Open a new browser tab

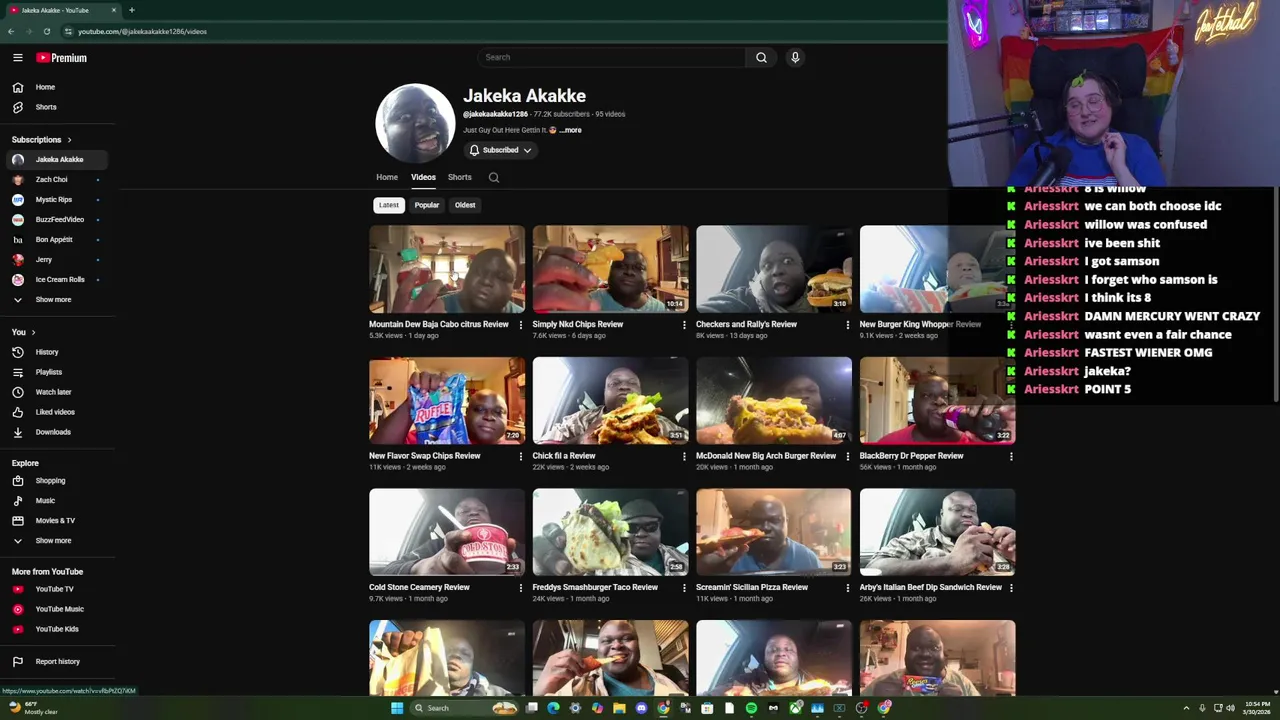(131, 10)
